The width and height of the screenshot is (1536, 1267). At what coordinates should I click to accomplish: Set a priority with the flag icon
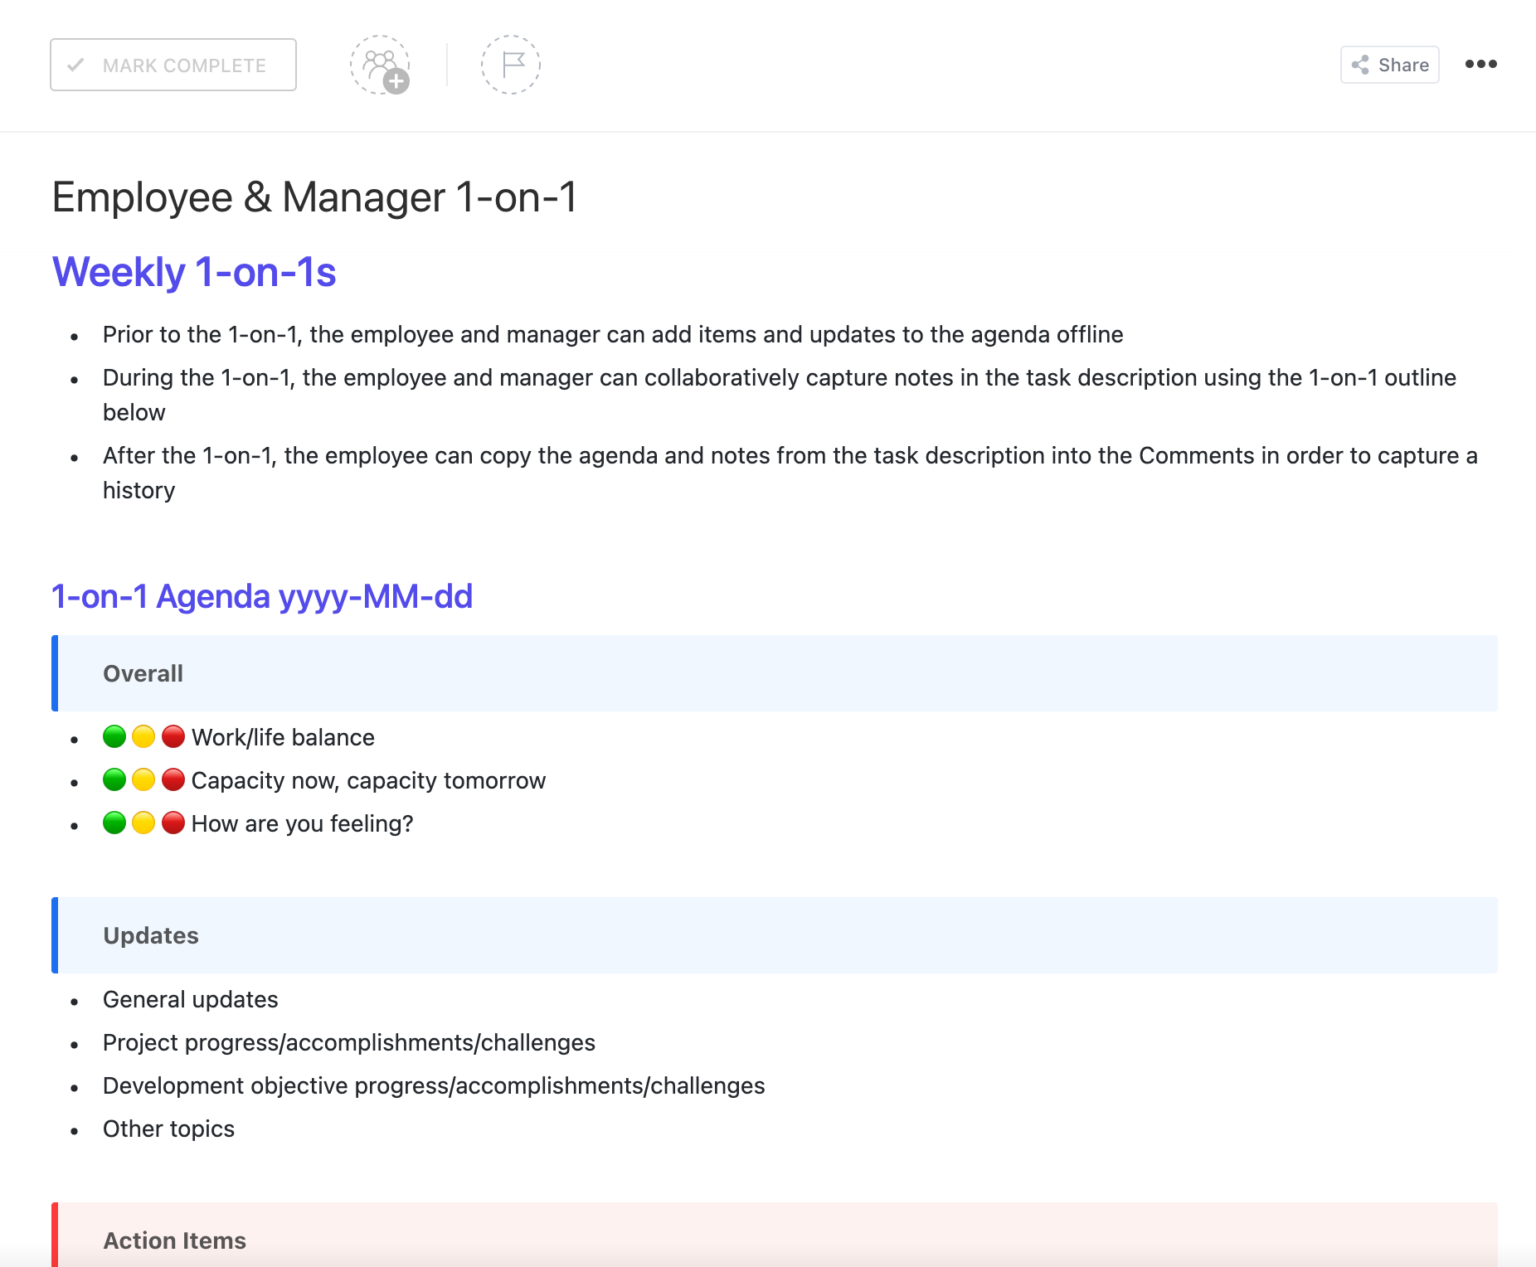(x=511, y=64)
